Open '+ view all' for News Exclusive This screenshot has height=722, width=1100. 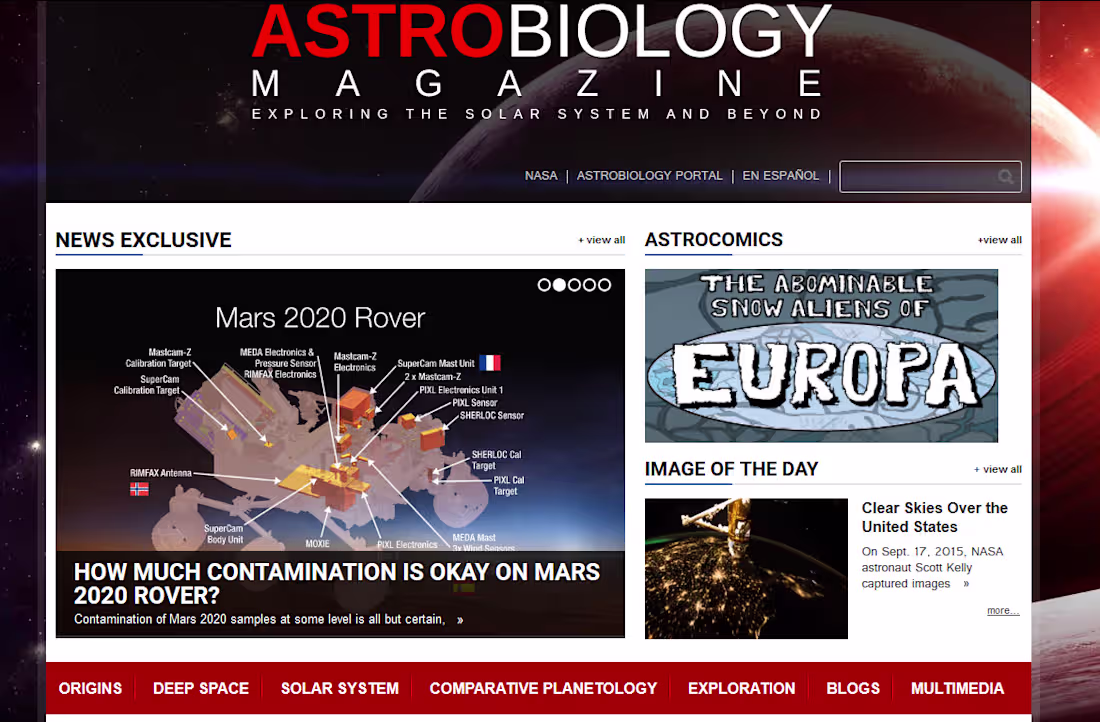pyautogui.click(x=601, y=240)
